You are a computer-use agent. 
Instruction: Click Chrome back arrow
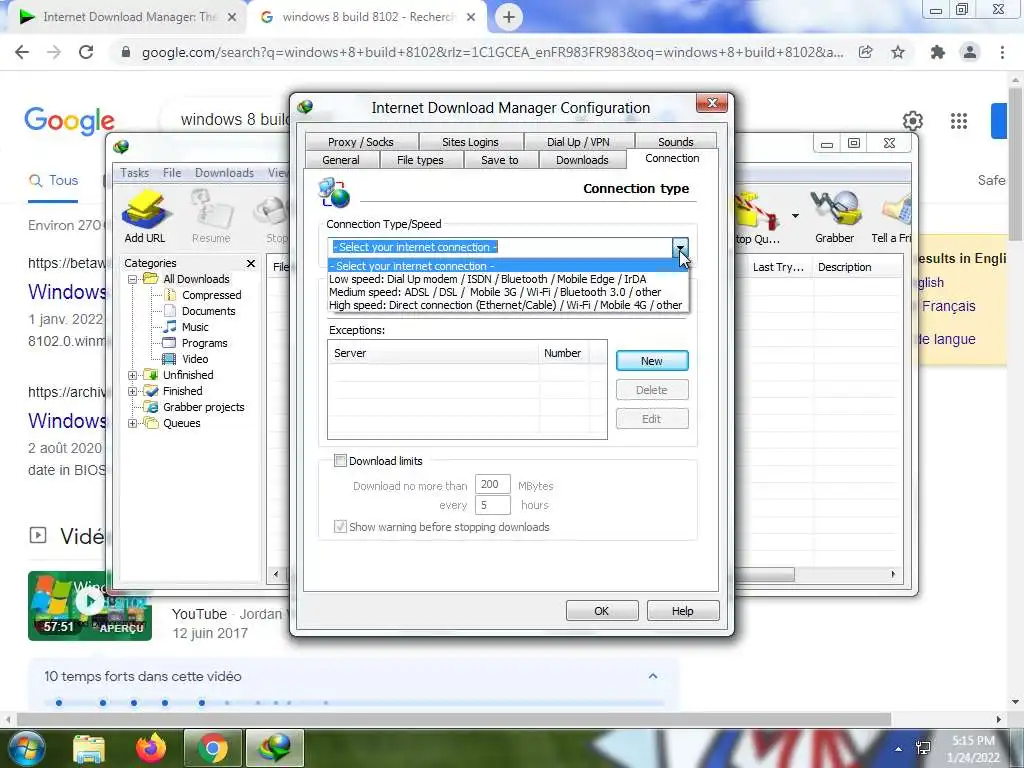[x=22, y=52]
